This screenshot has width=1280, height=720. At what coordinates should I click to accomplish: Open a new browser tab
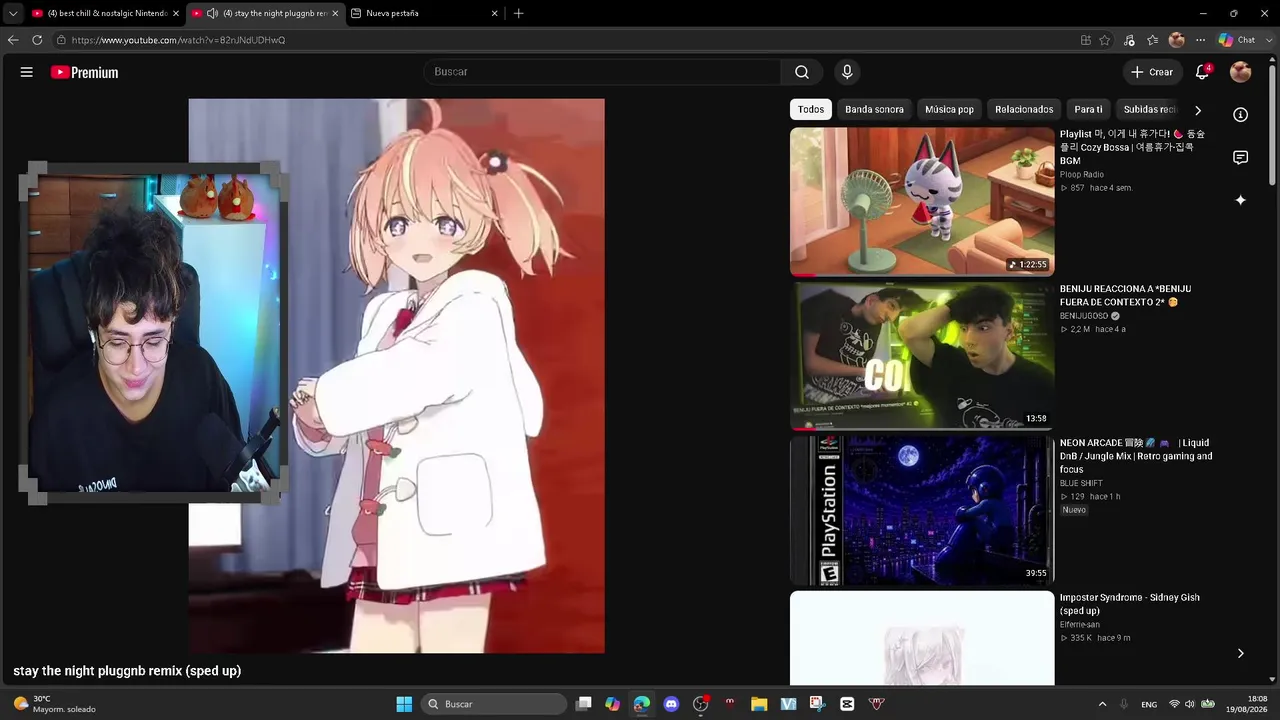pos(518,13)
